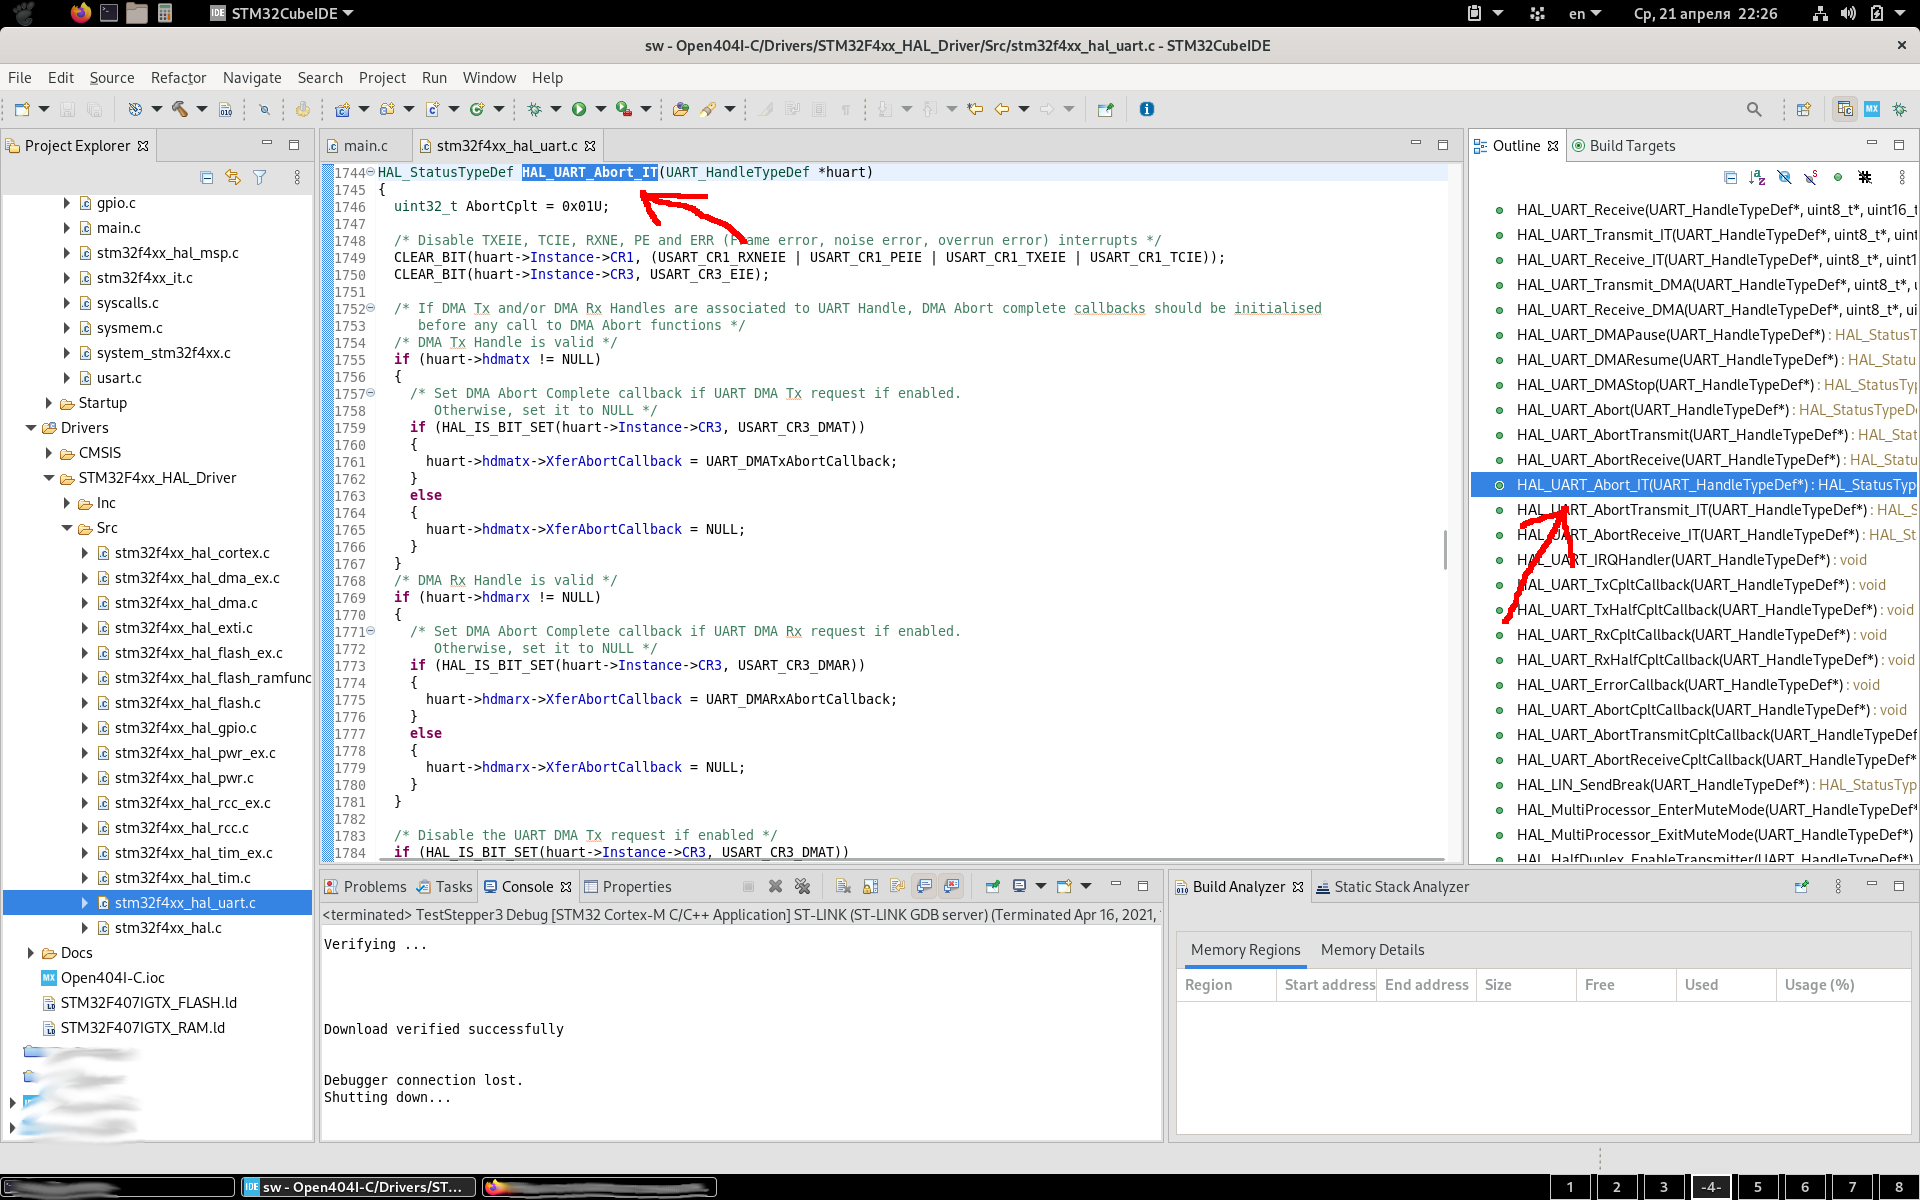
Task: Collapse the Drivers folder
Action: click(x=30, y=428)
